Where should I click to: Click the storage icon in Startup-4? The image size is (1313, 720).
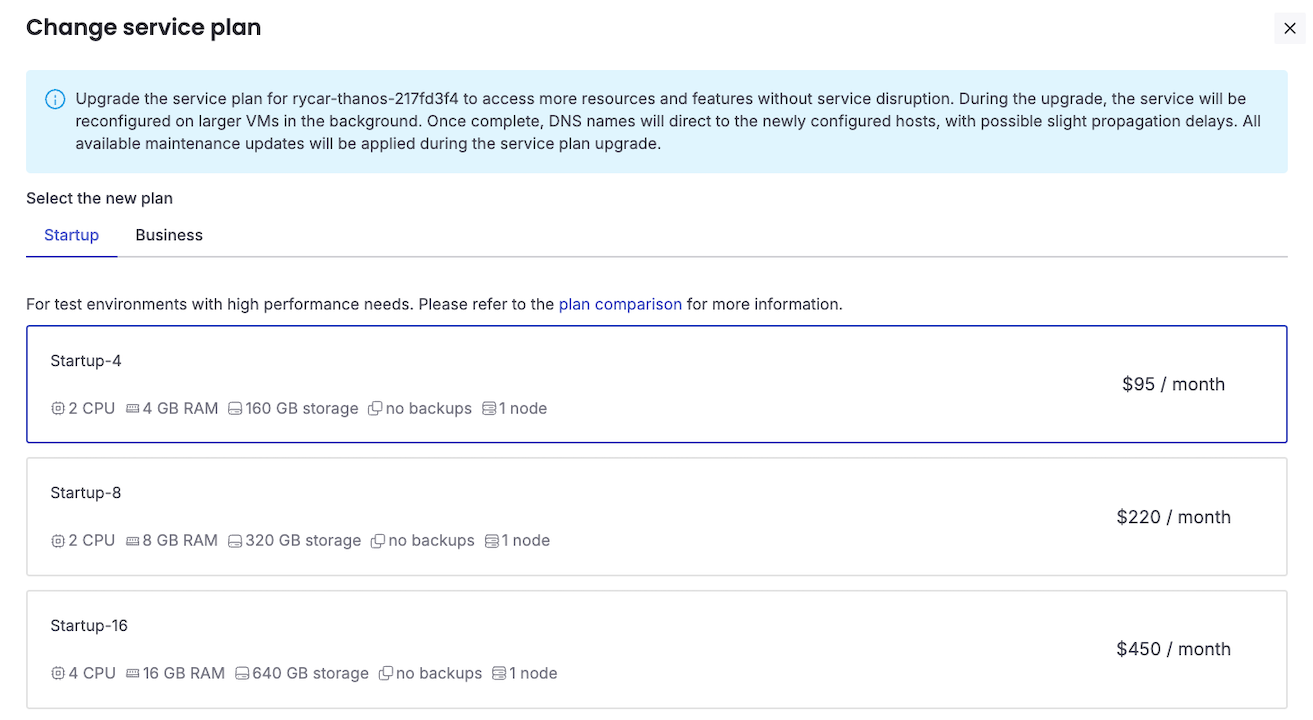tap(235, 408)
